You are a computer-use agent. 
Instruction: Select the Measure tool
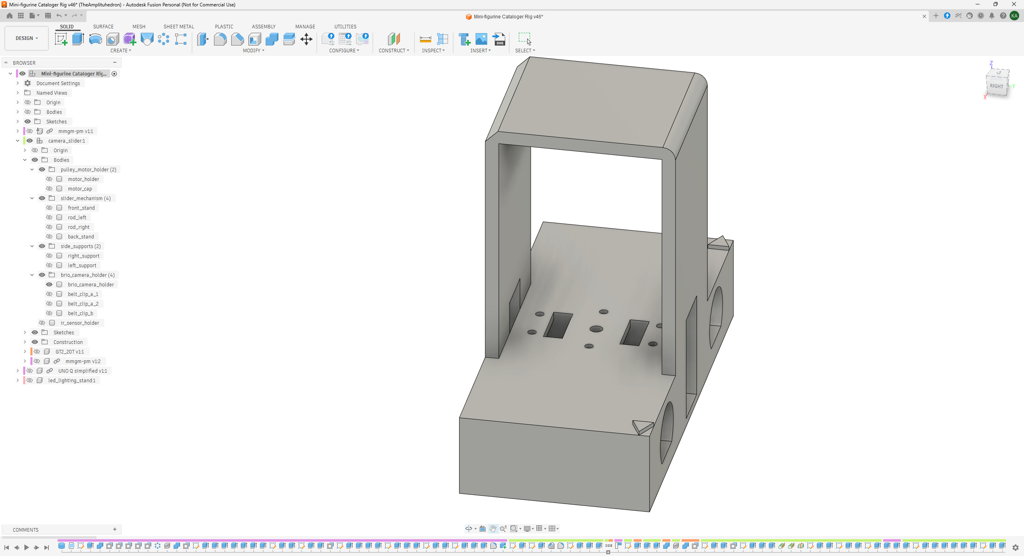tap(425, 39)
